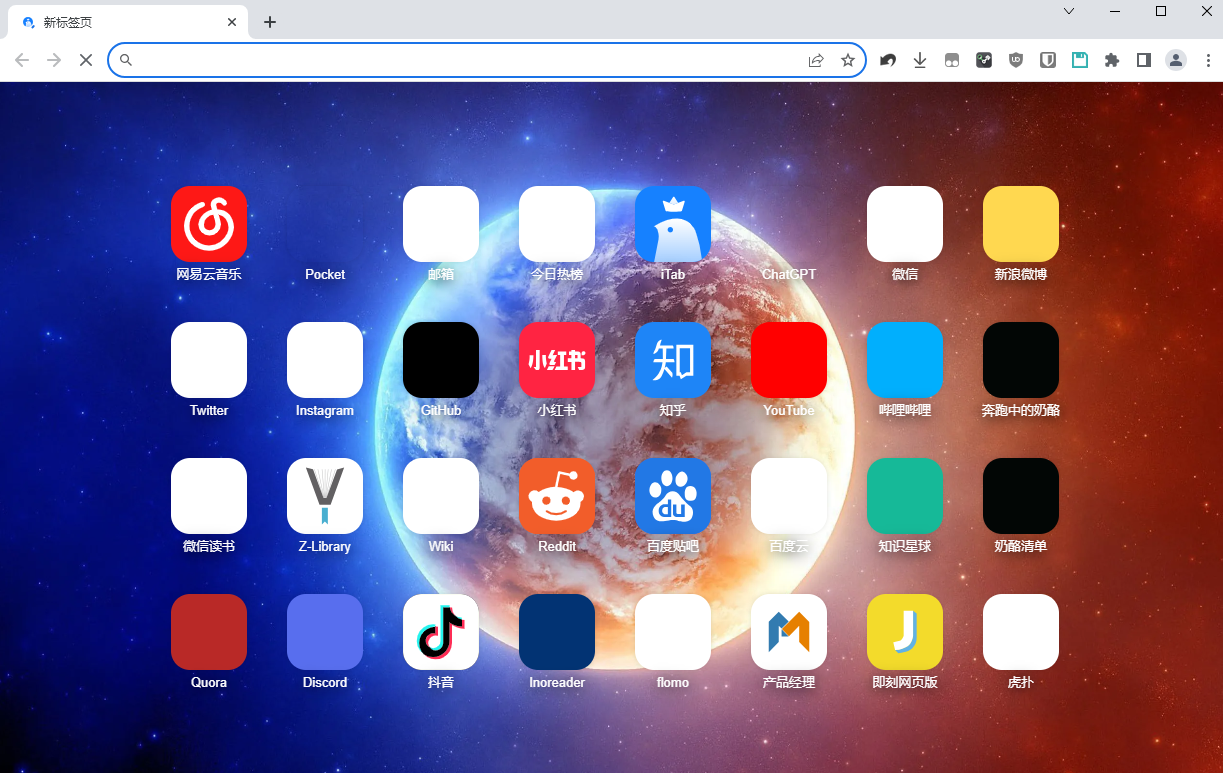The height and width of the screenshot is (773, 1223).
Task: Open the Z-Library shortcut icon
Action: 325,496
